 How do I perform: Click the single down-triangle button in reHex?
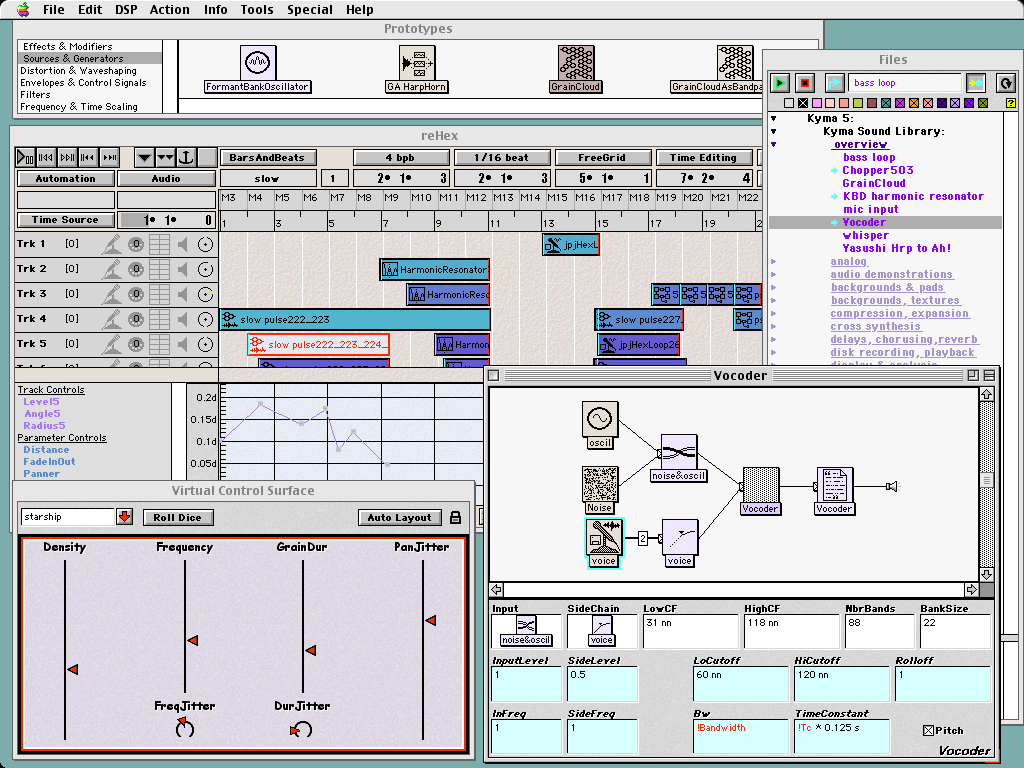144,157
